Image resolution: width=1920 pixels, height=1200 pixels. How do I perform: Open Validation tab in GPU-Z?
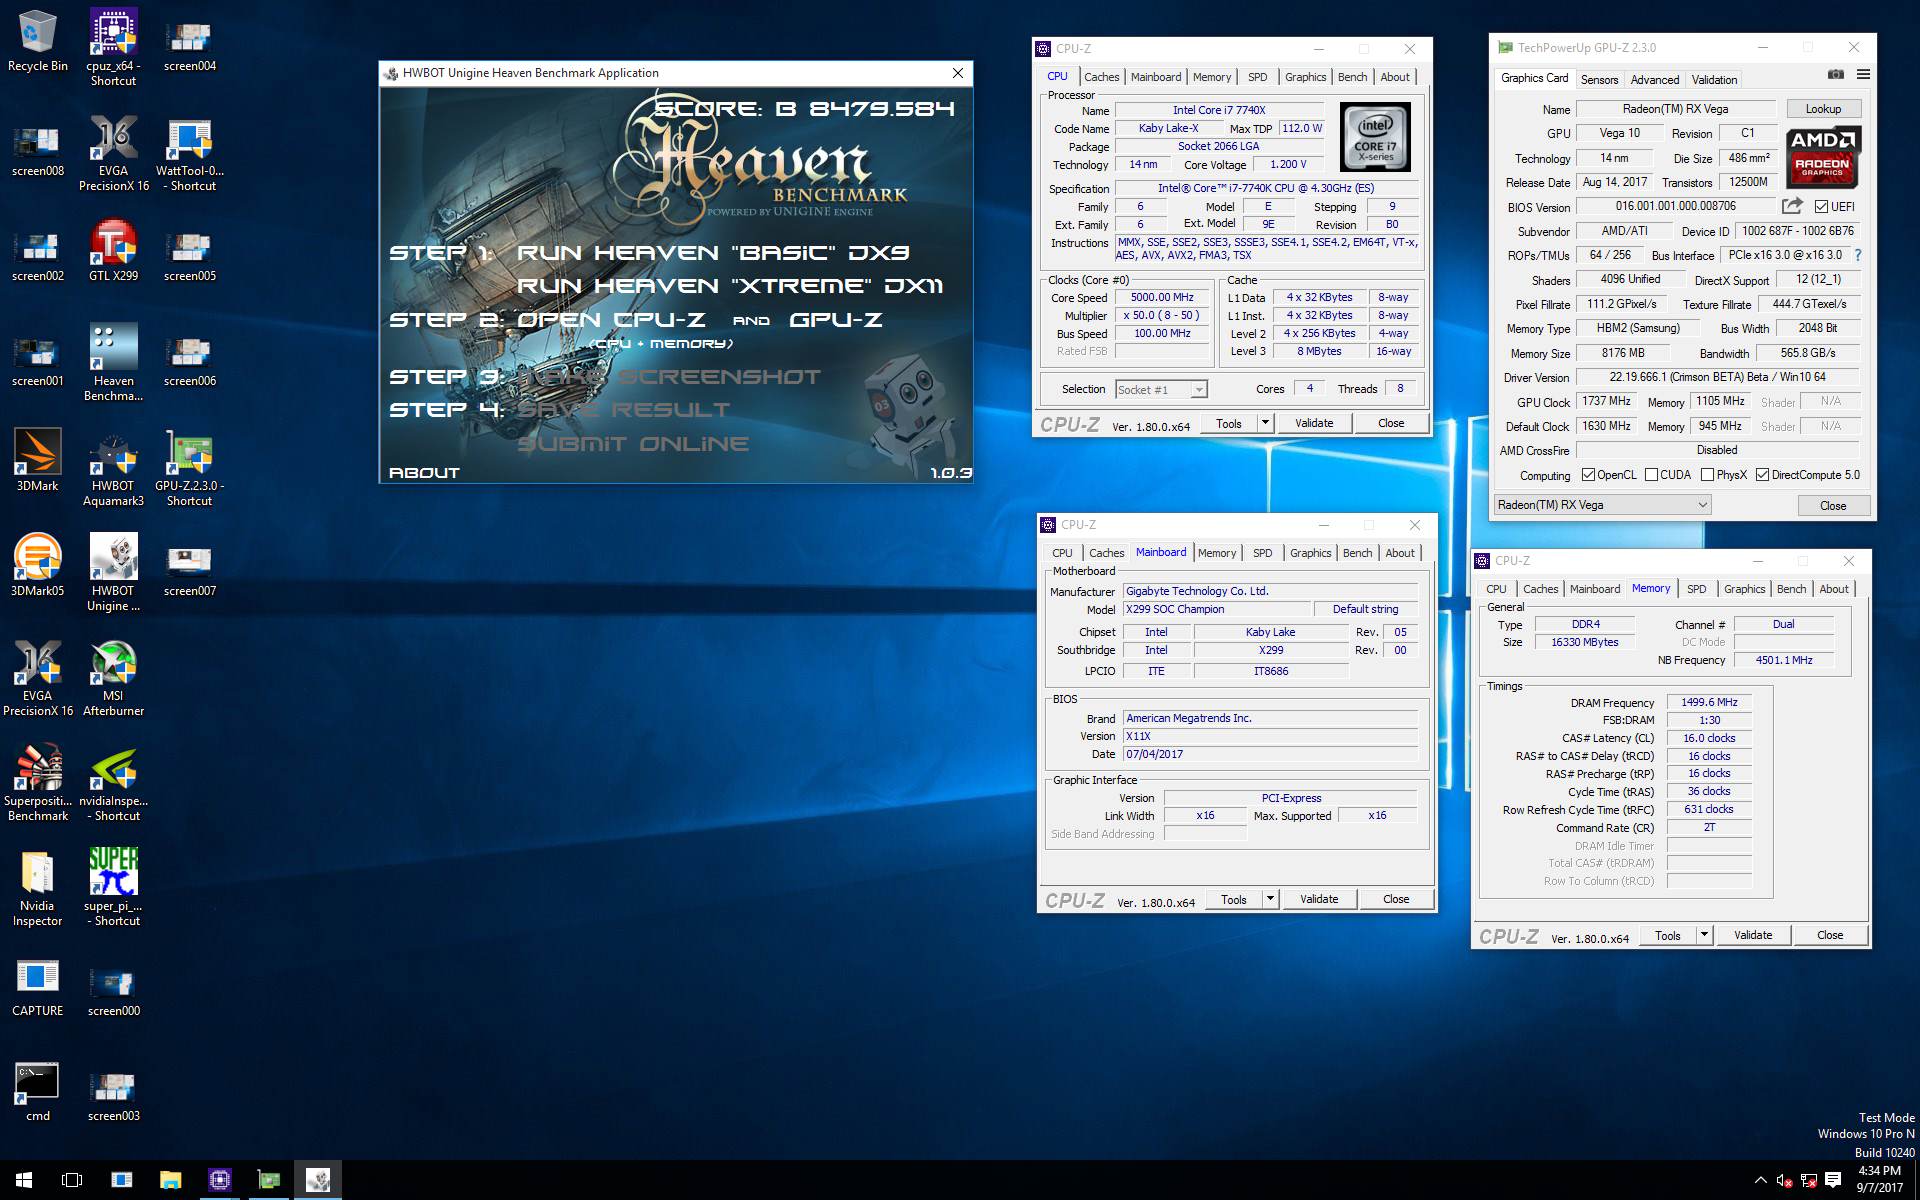tap(1714, 80)
